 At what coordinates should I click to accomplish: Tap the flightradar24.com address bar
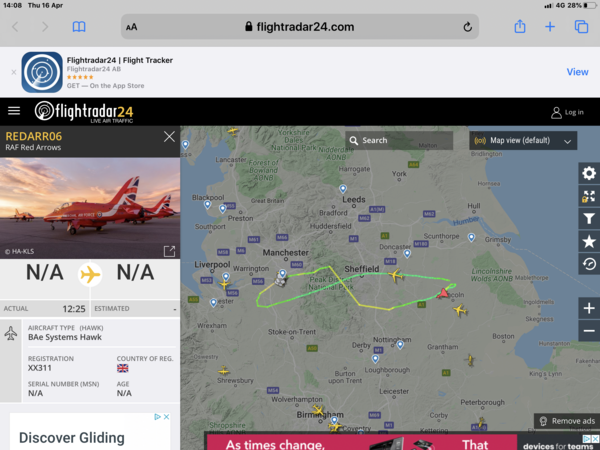pos(300,27)
